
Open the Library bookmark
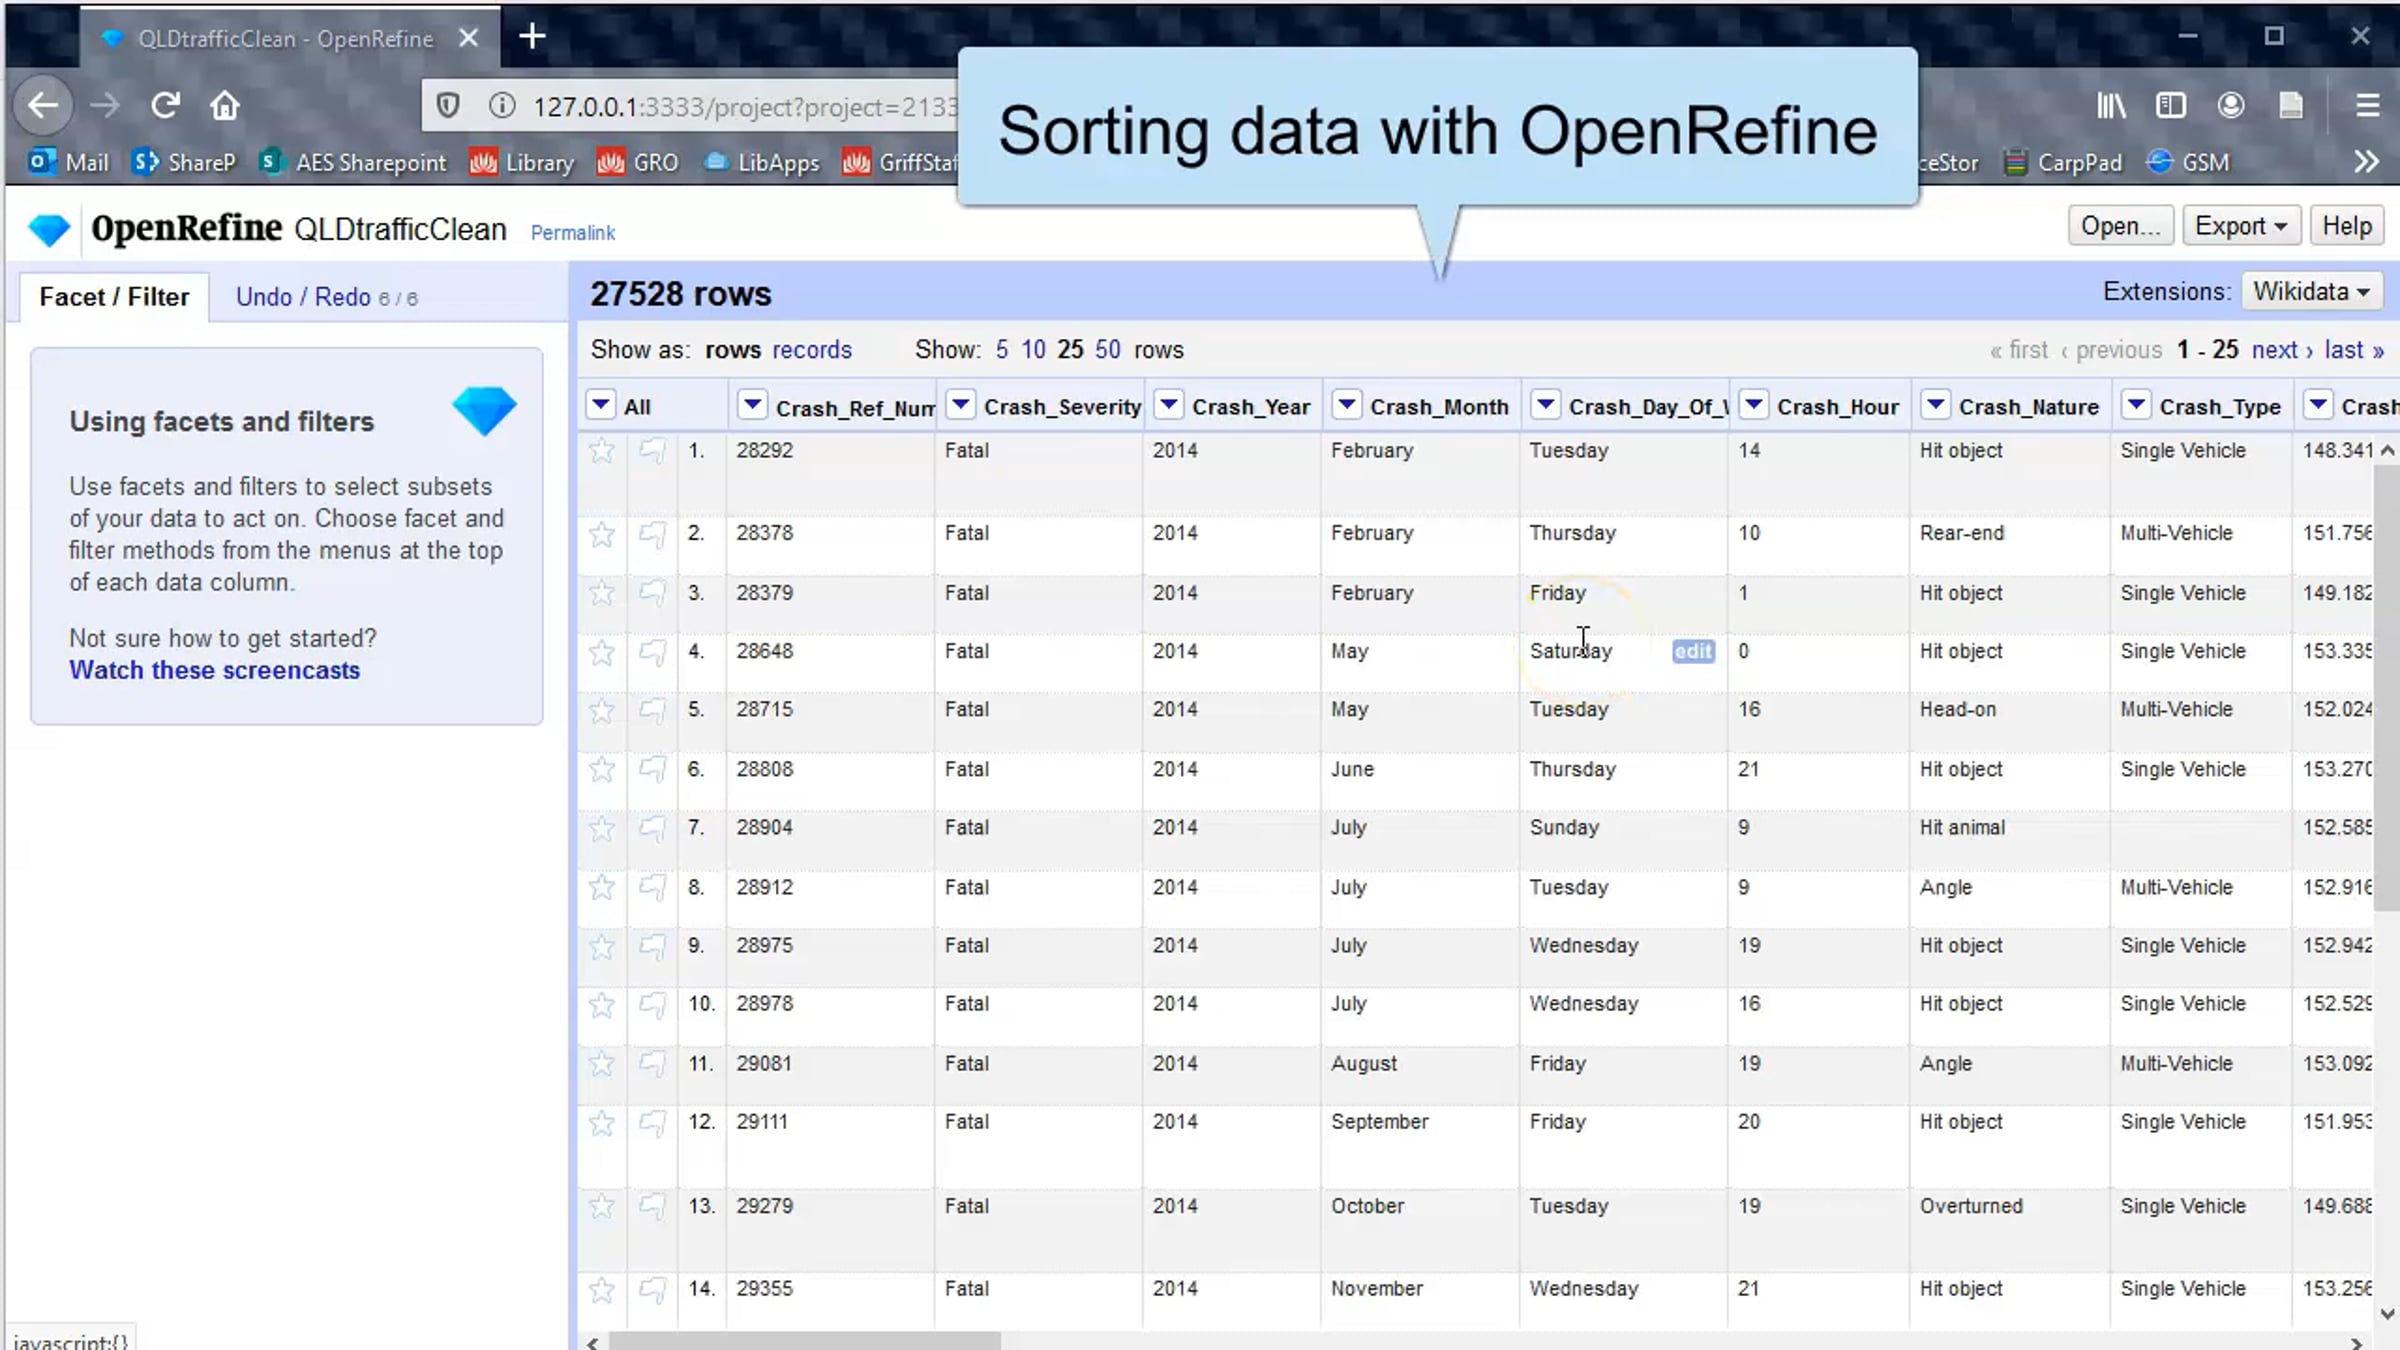[523, 162]
